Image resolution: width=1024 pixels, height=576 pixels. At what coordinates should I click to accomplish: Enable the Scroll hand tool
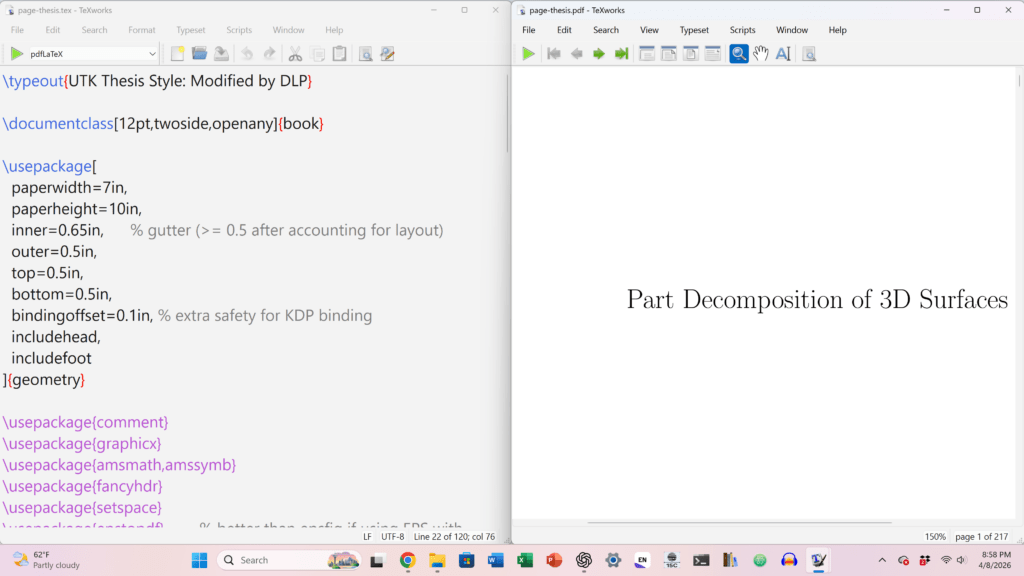(x=761, y=54)
